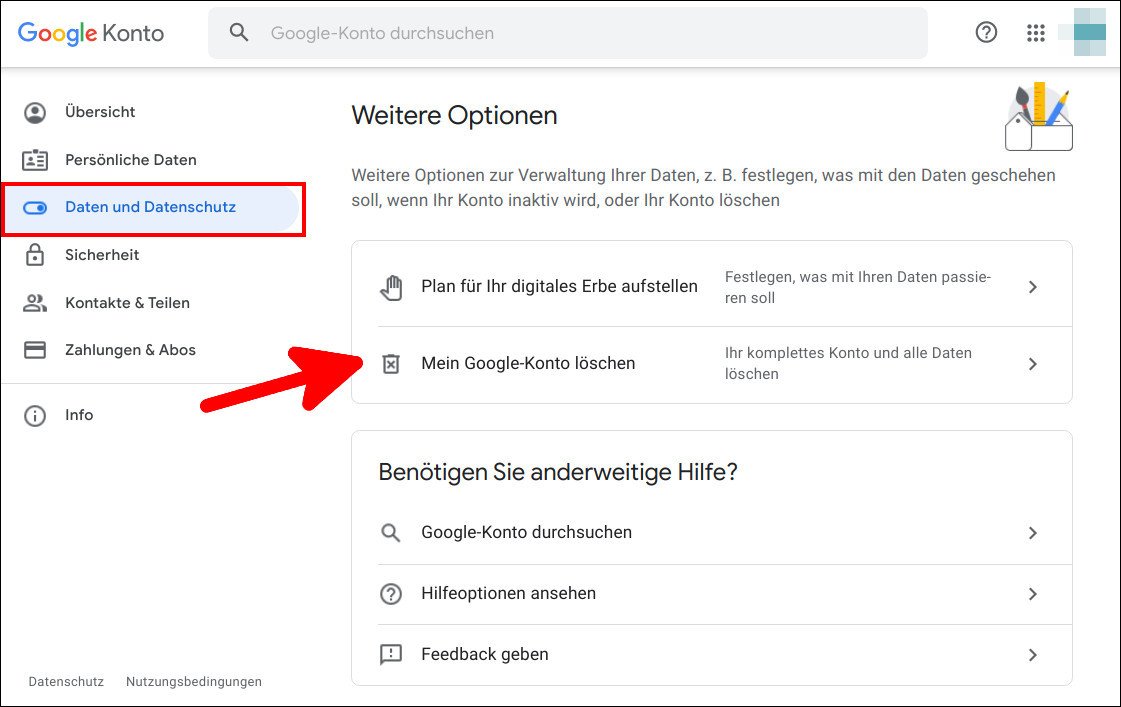Expand chevron for Mein Google-Konto löschen row
This screenshot has width=1121, height=707.
click(x=1032, y=364)
